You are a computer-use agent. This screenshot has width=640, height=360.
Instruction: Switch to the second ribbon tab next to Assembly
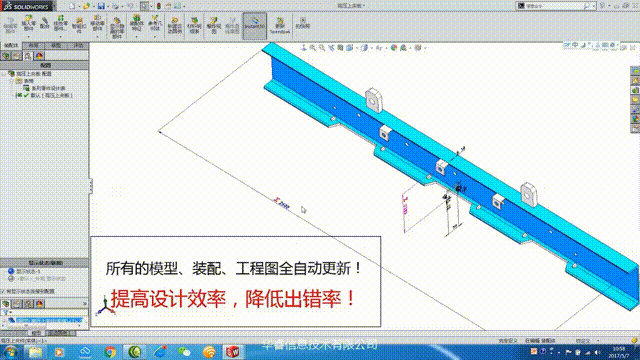click(x=33, y=45)
